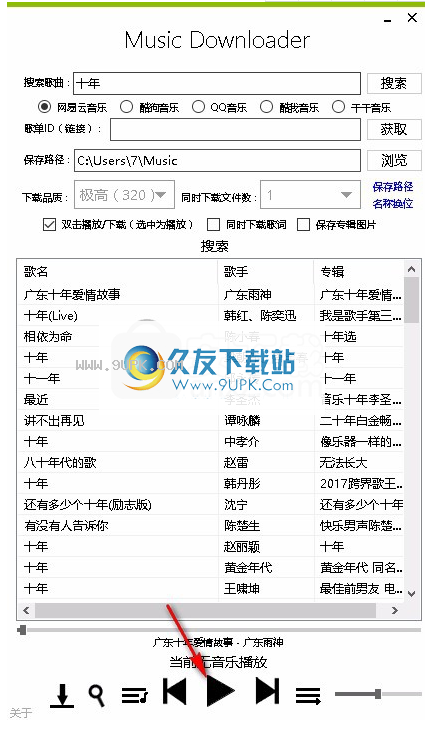Open the music playlist icon
Image resolution: width=425 pixels, height=736 pixels.
[x=135, y=695]
